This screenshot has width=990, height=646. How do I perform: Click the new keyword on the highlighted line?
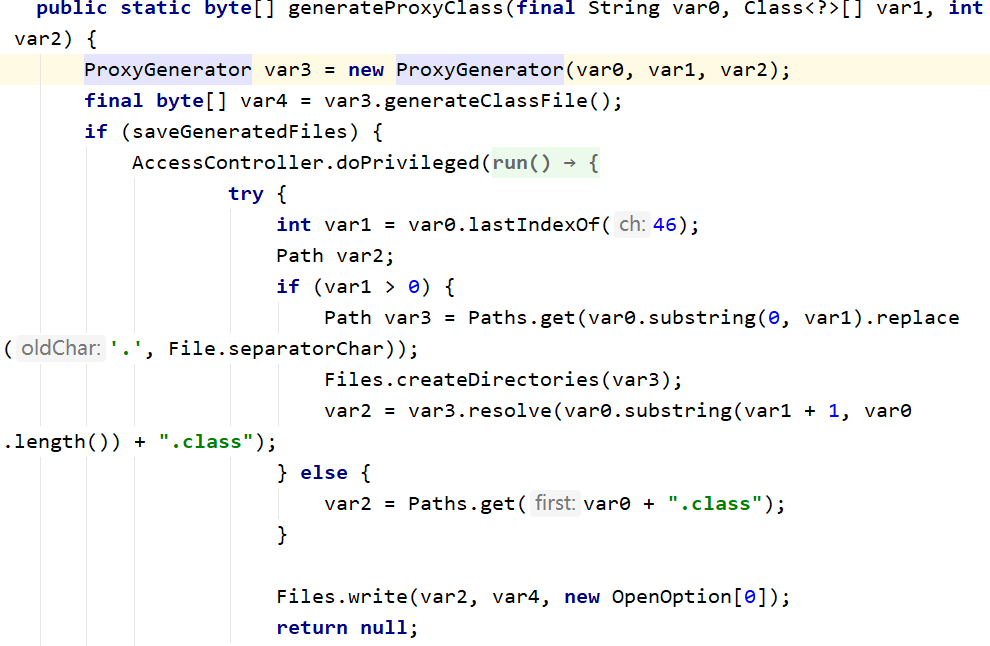[x=365, y=69]
